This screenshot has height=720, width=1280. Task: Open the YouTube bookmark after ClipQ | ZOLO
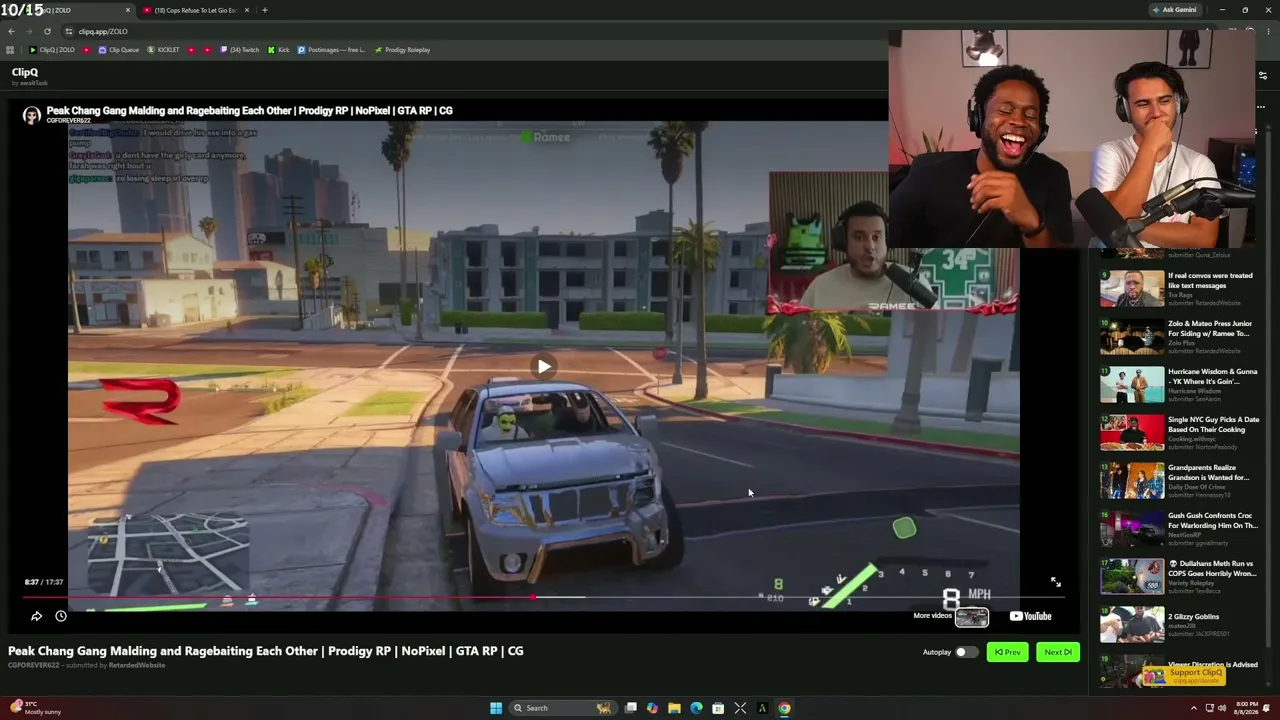(87, 50)
